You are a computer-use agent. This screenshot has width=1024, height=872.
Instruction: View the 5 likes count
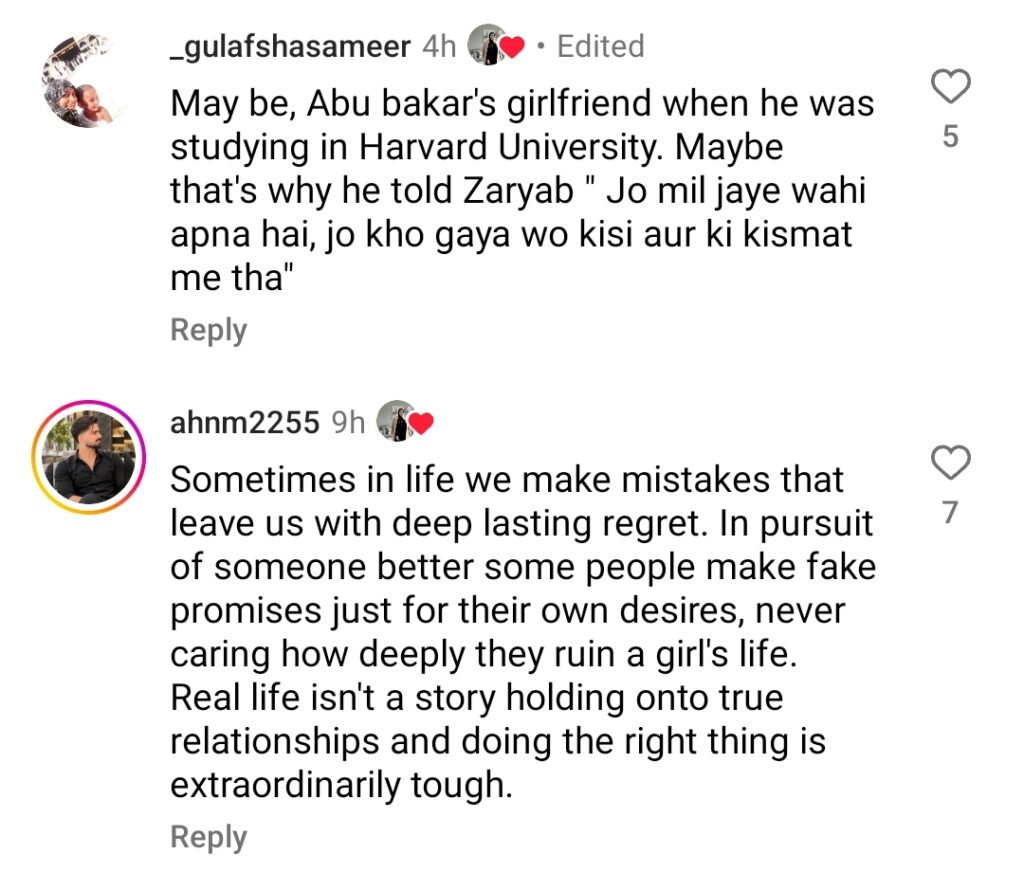click(951, 137)
